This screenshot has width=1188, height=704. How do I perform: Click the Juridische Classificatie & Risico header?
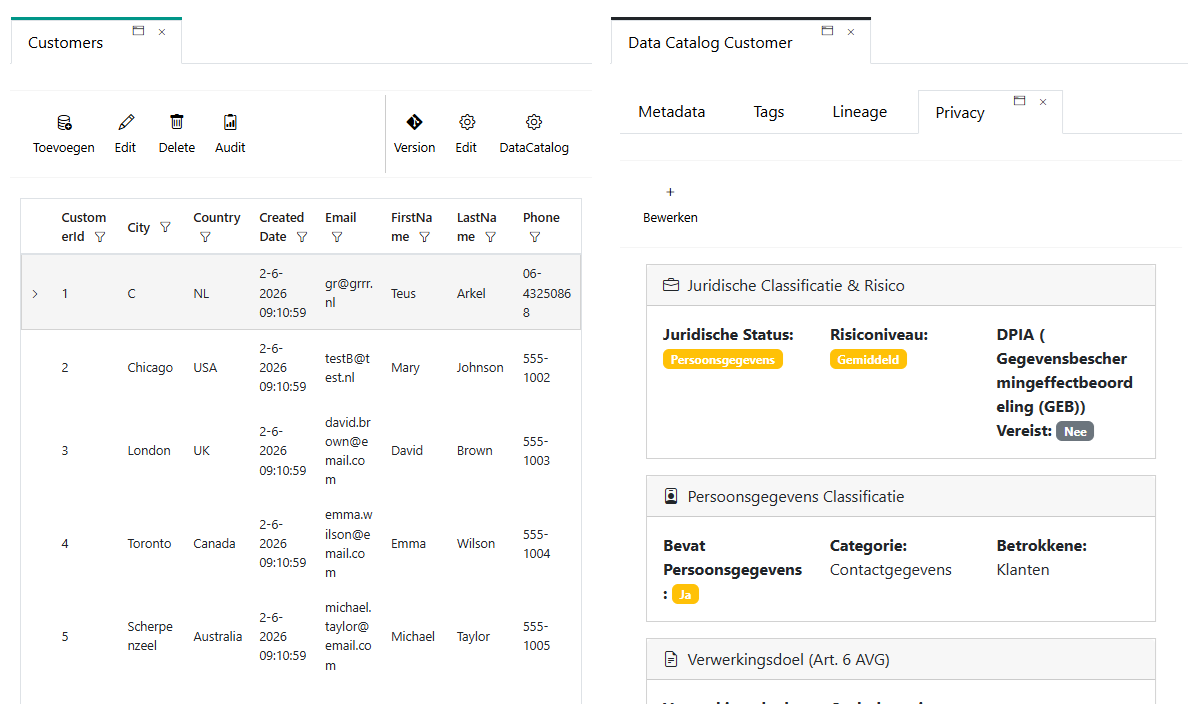click(901, 286)
